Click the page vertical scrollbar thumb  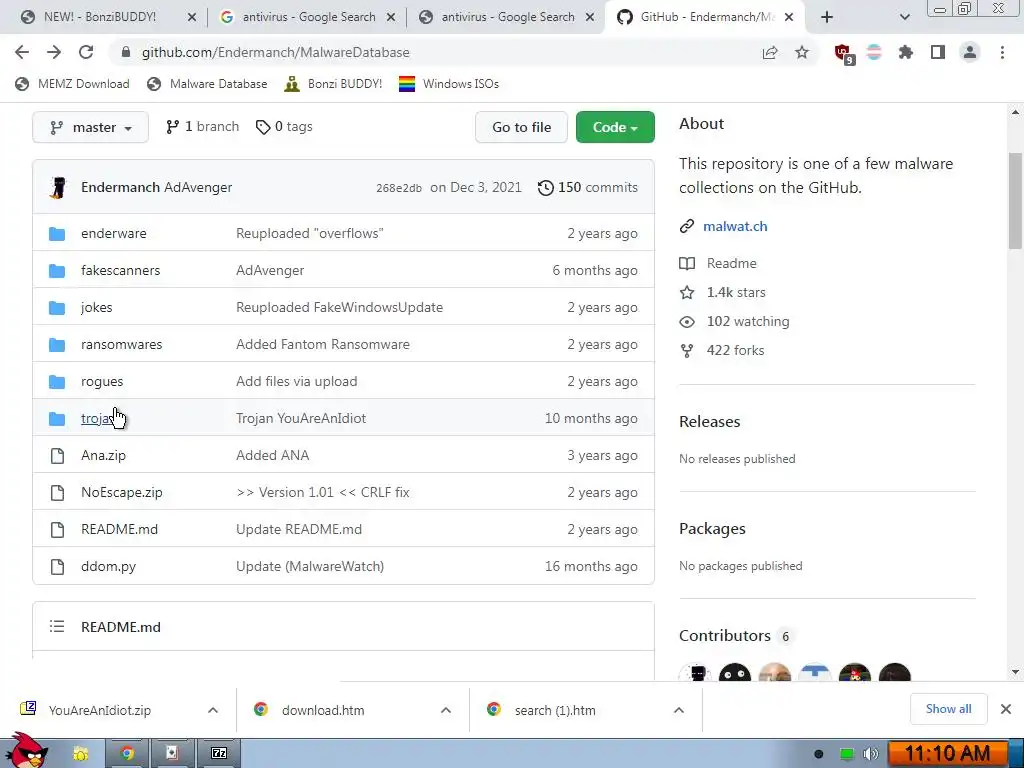[1015, 200]
